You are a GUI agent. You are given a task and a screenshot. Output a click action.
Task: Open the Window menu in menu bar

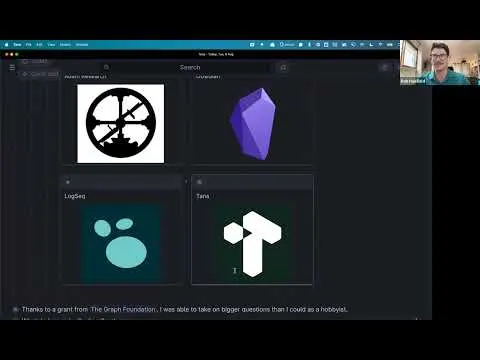[x=82, y=45]
